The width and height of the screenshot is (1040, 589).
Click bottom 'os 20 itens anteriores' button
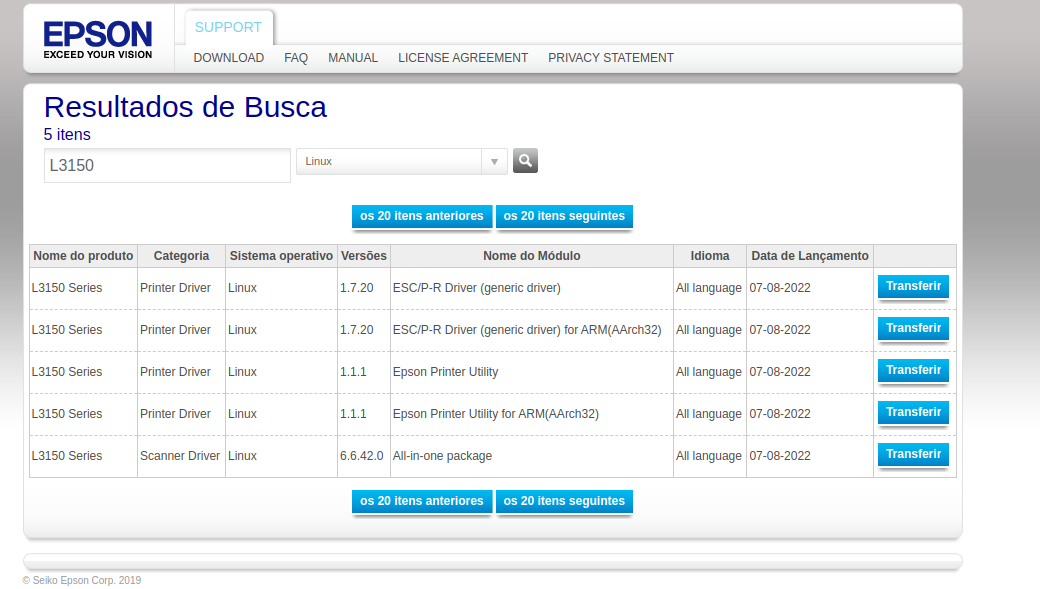coord(422,501)
